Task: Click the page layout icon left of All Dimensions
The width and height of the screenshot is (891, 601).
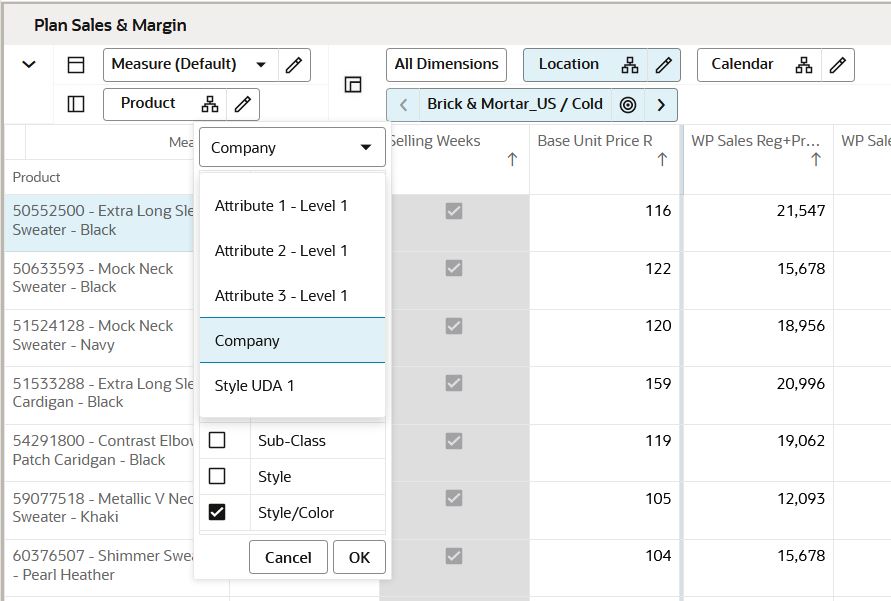Action: coord(353,85)
